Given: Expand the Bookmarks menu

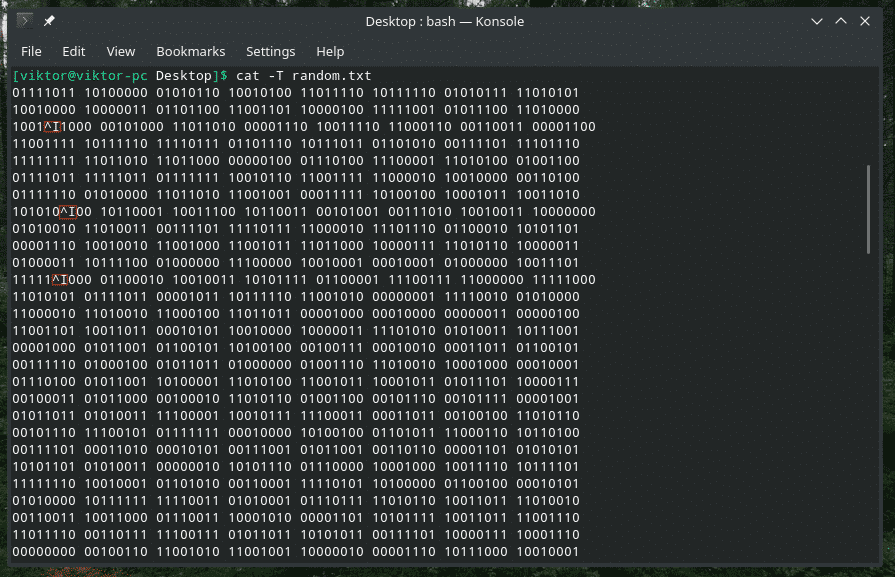Looking at the screenshot, I should (x=190, y=51).
